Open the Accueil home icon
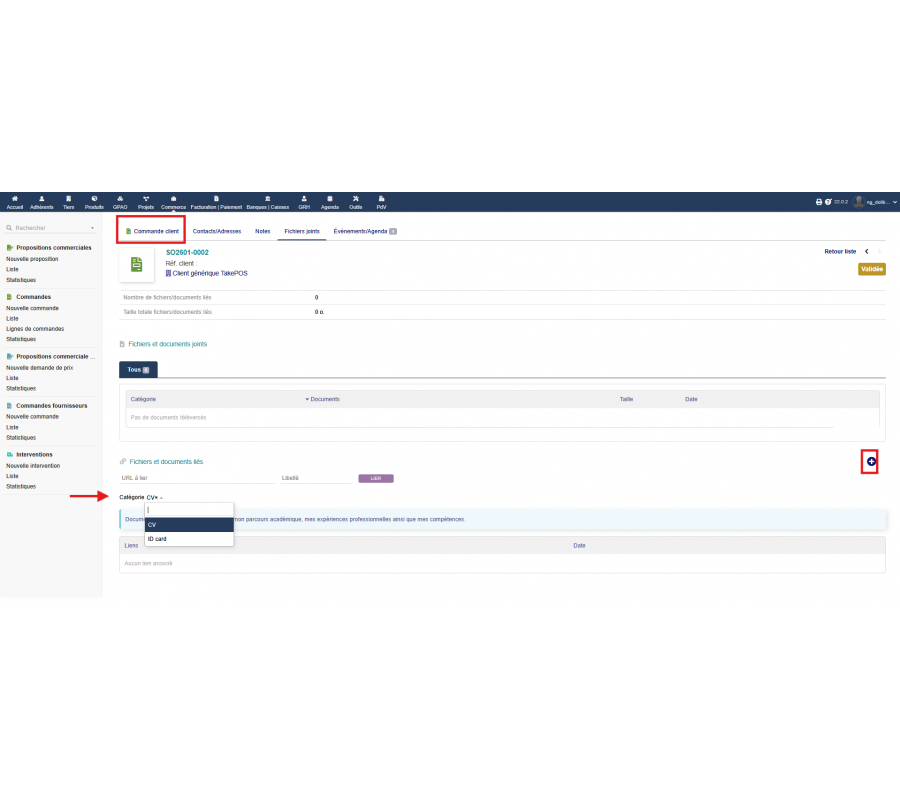Screen dimensions: 900x800 pyautogui.click(x=14, y=202)
